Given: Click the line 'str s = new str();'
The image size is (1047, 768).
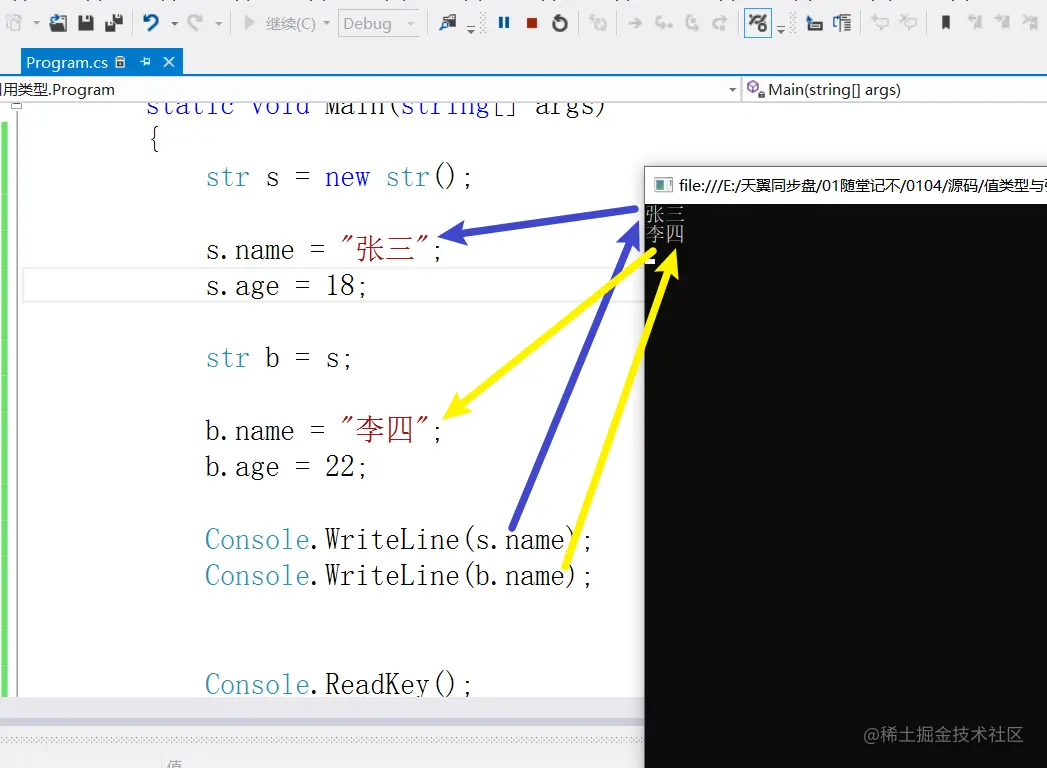Looking at the screenshot, I should [339, 178].
